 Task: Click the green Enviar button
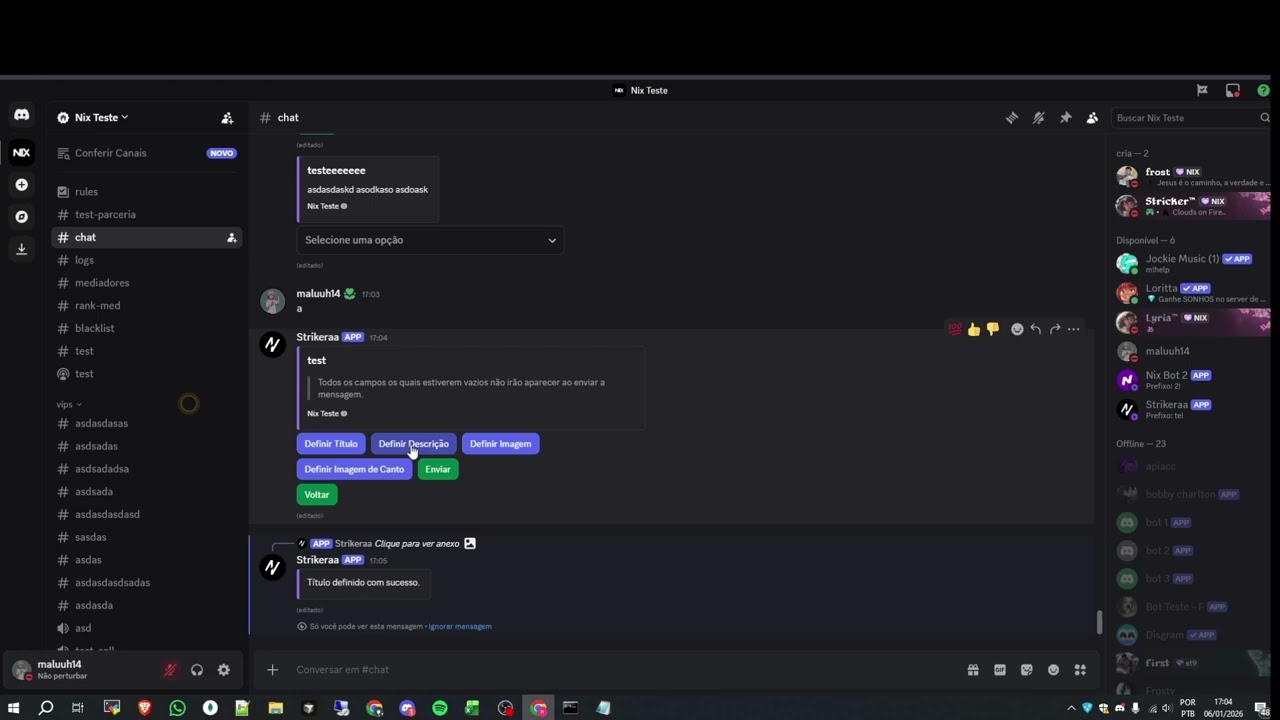tap(438, 469)
